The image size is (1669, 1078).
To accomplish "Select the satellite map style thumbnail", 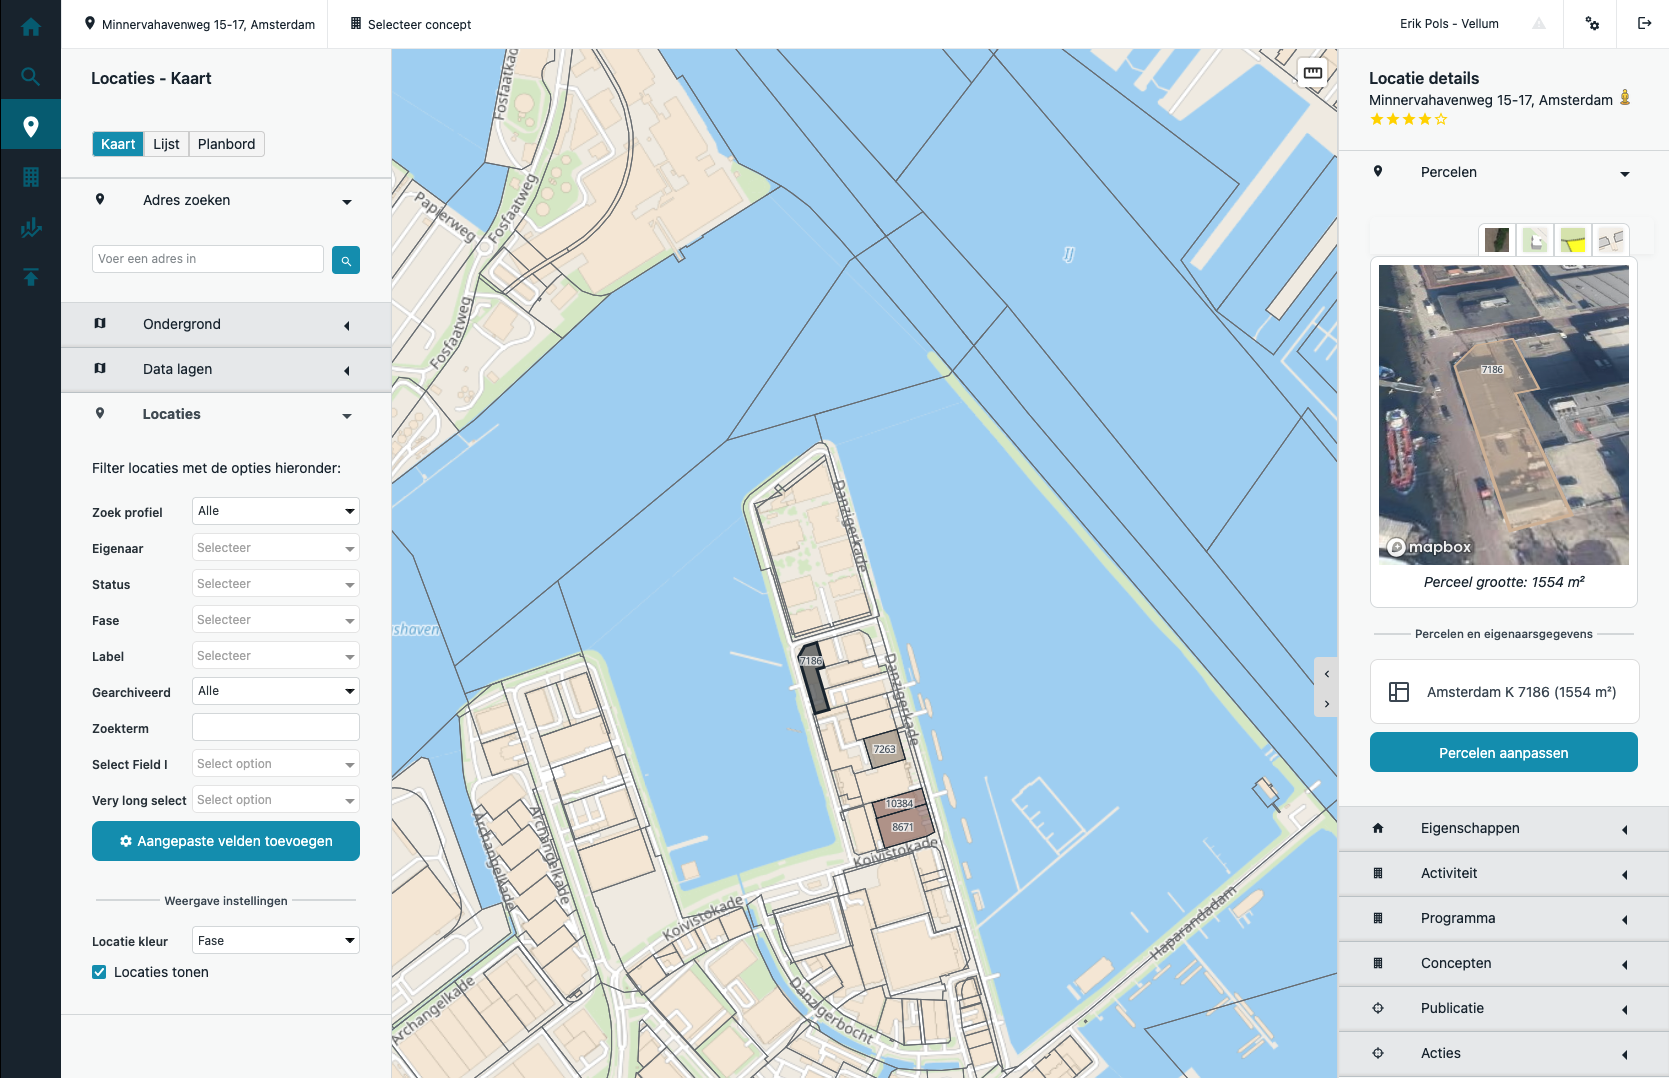I will click(1497, 240).
